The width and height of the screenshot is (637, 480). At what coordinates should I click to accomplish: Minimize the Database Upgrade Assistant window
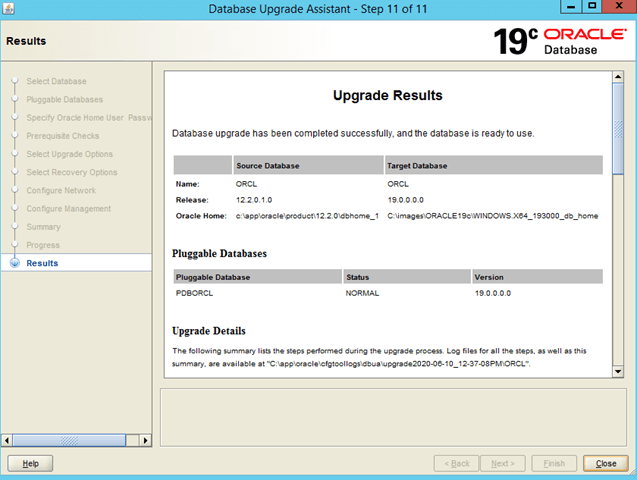[569, 9]
